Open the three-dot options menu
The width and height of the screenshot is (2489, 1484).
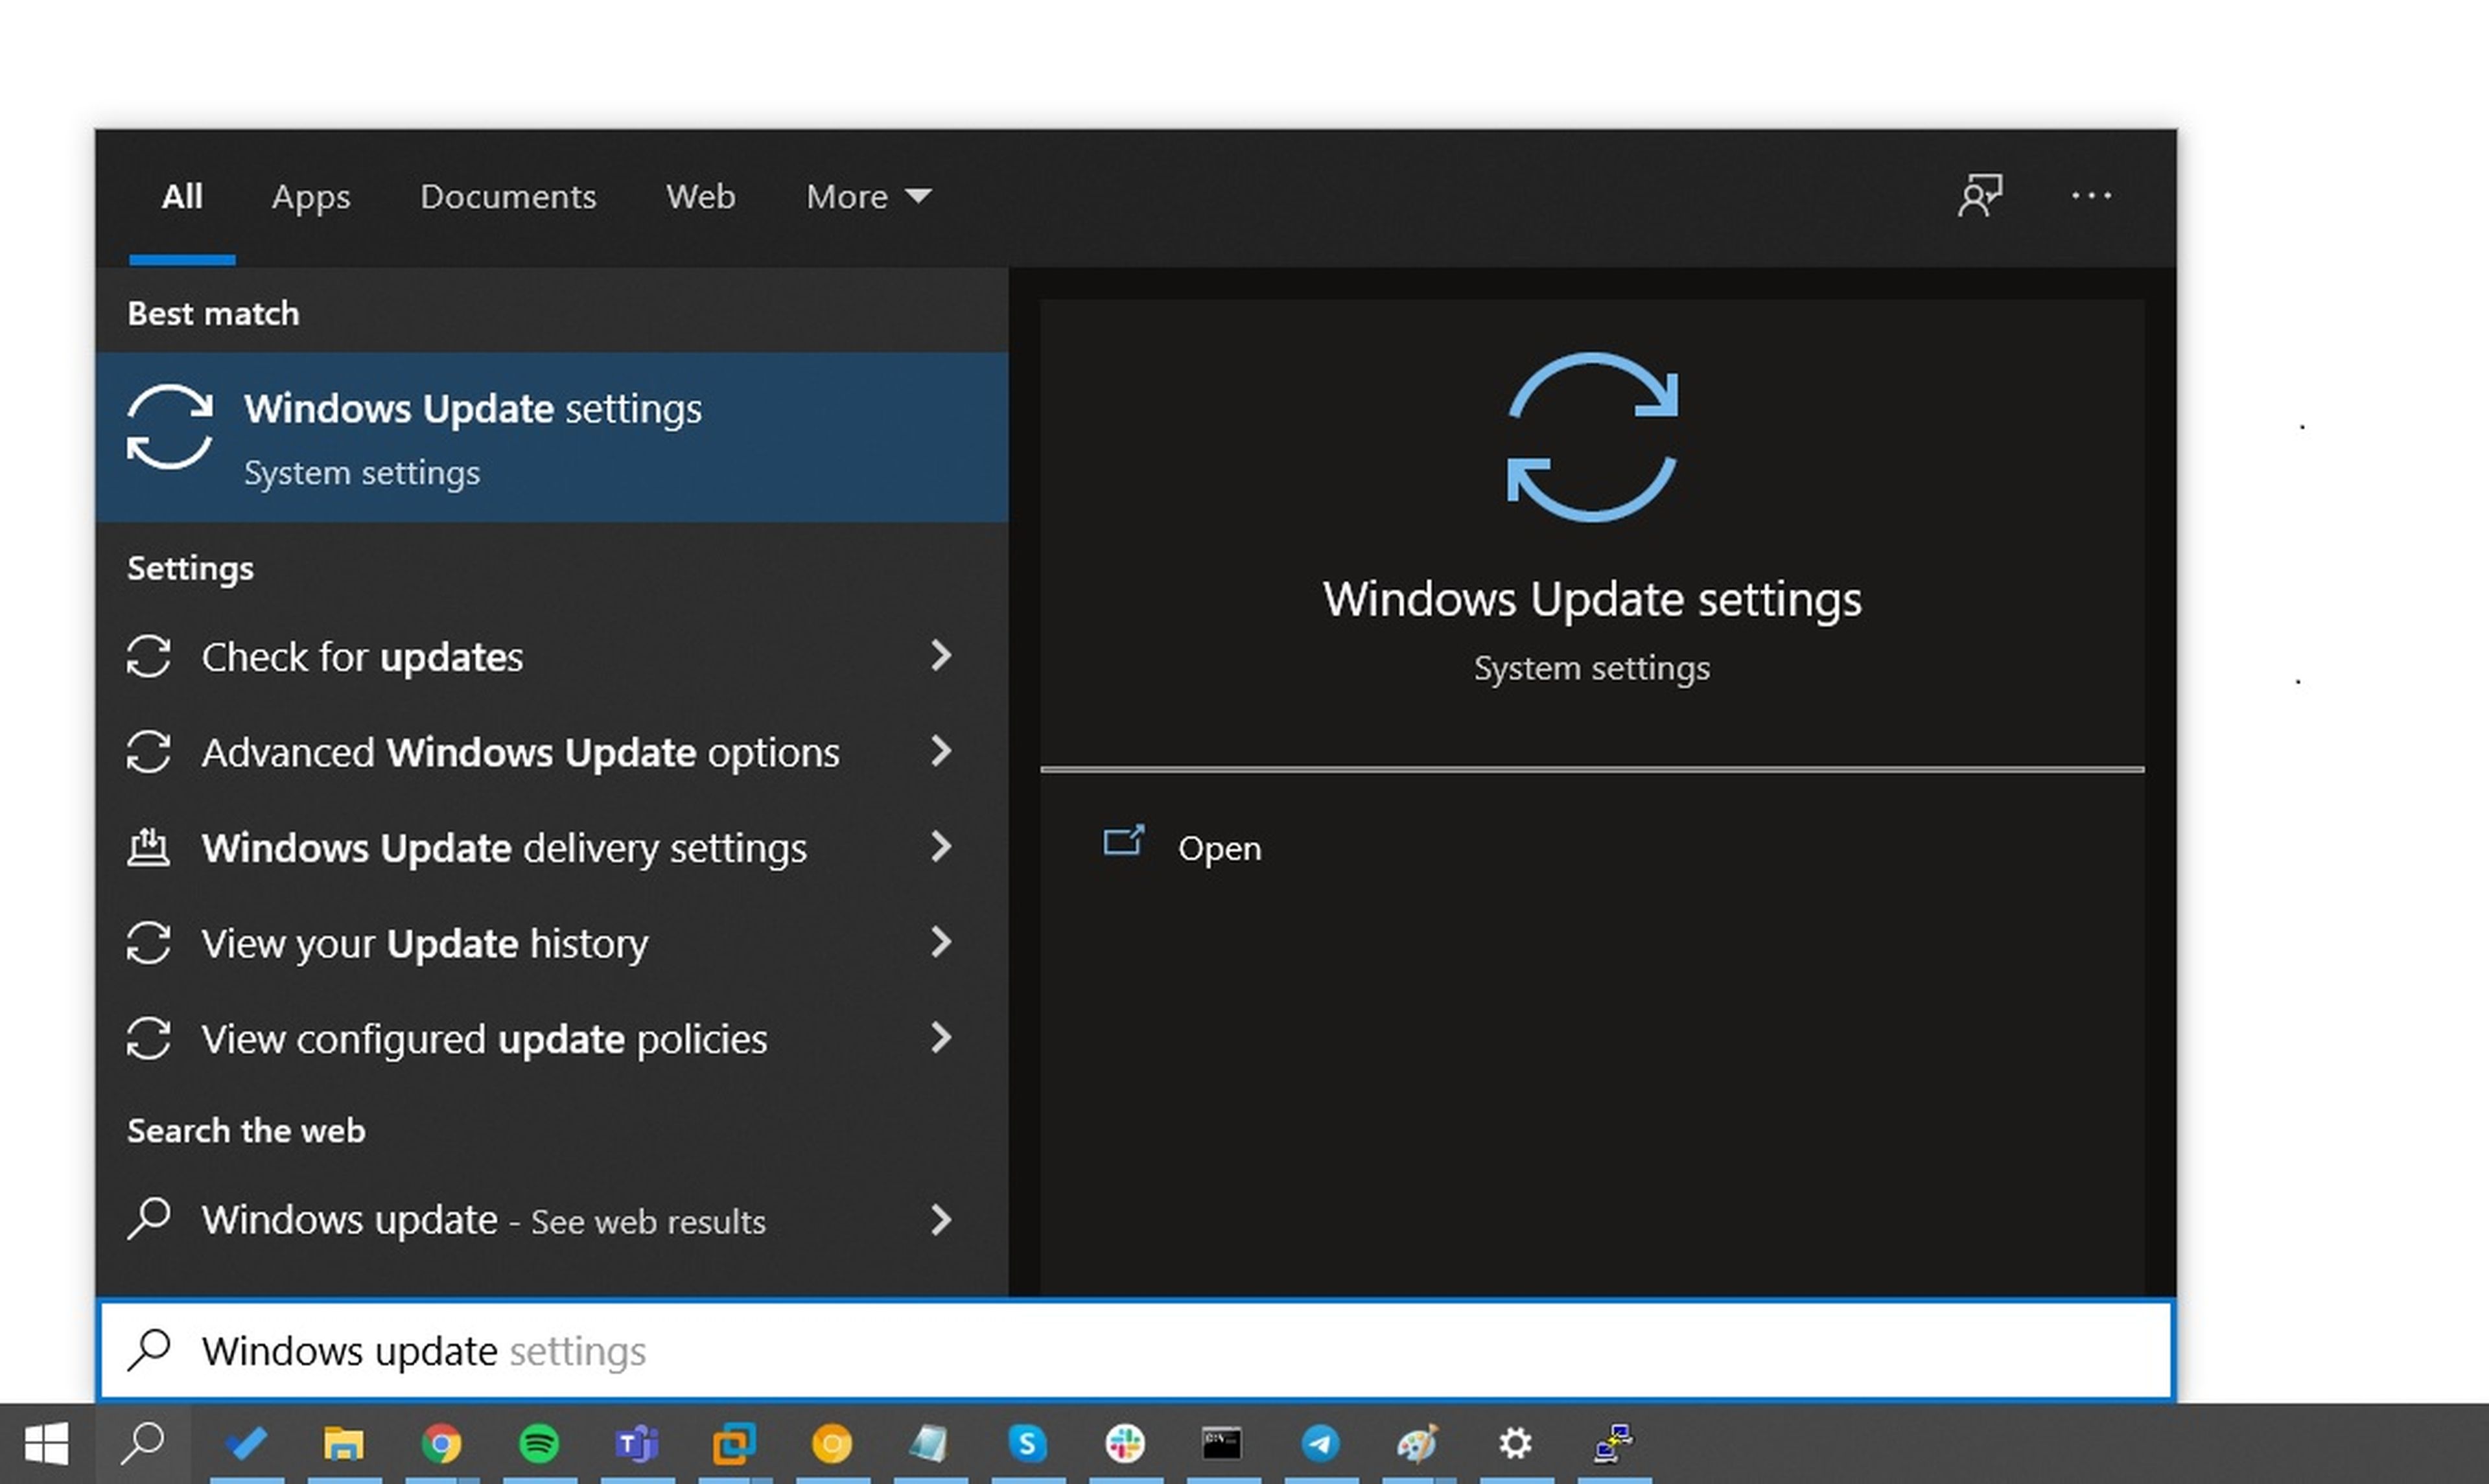point(2091,196)
